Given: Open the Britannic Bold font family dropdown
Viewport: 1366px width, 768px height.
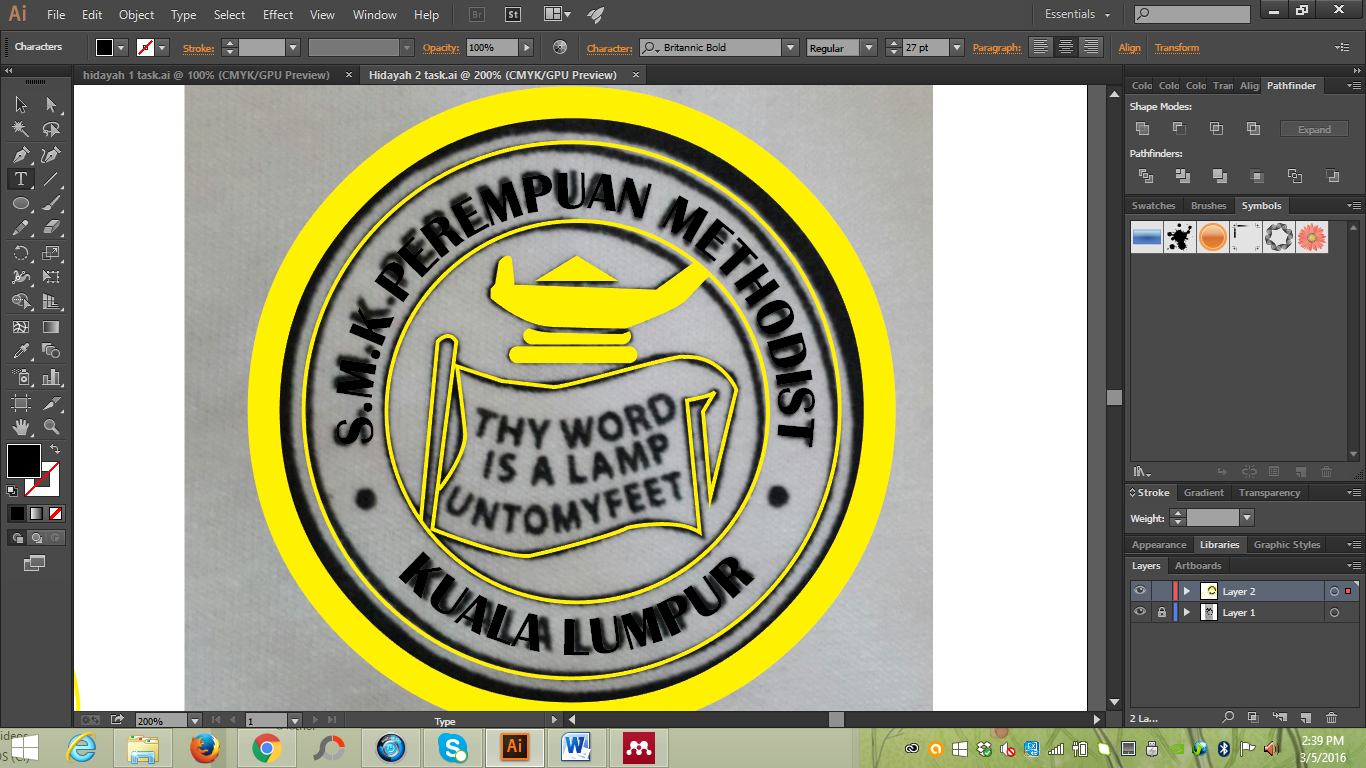Looking at the screenshot, I should tap(790, 48).
